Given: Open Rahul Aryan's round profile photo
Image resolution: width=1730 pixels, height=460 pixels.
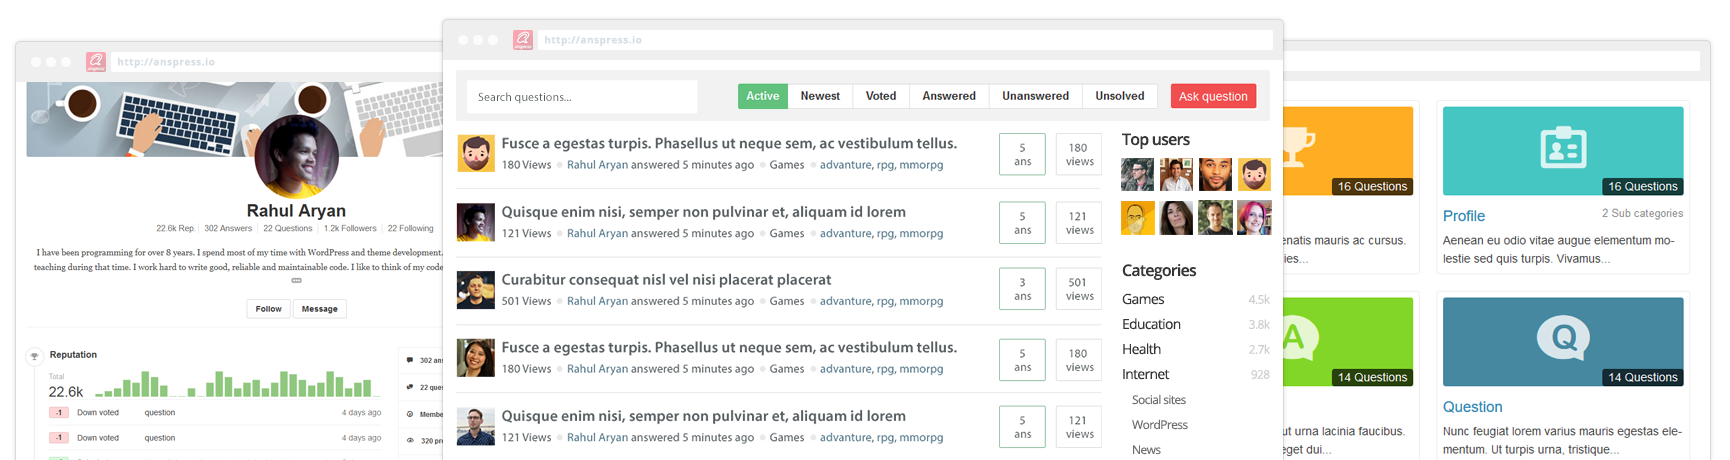Looking at the screenshot, I should [x=297, y=156].
